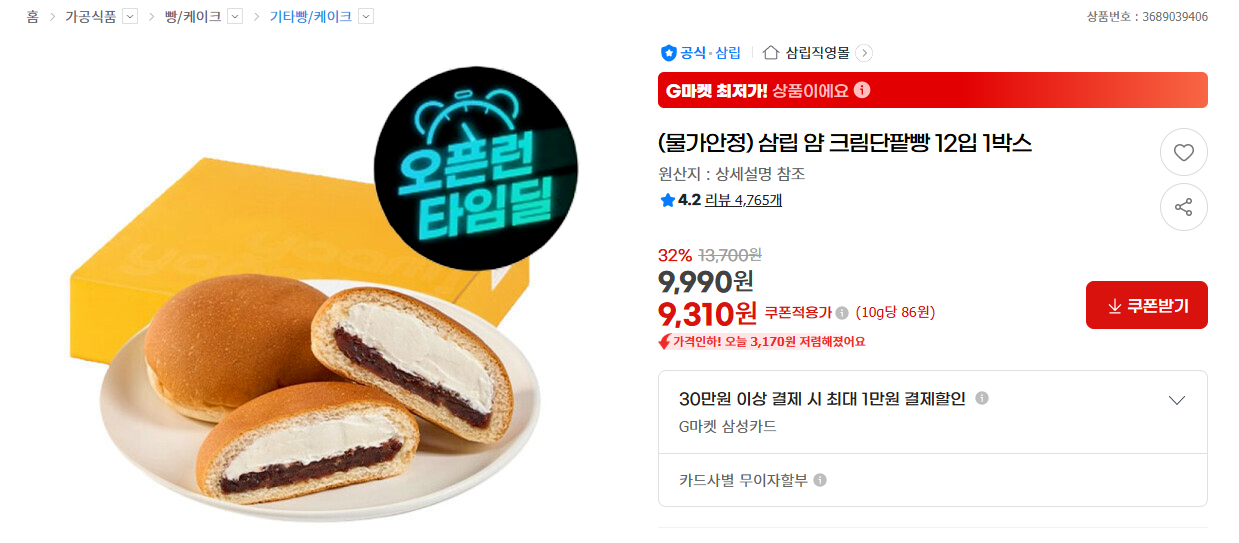This screenshot has height=543, width=1239.
Task: Click the 카드사별 무이자할부 row
Action: 932,480
